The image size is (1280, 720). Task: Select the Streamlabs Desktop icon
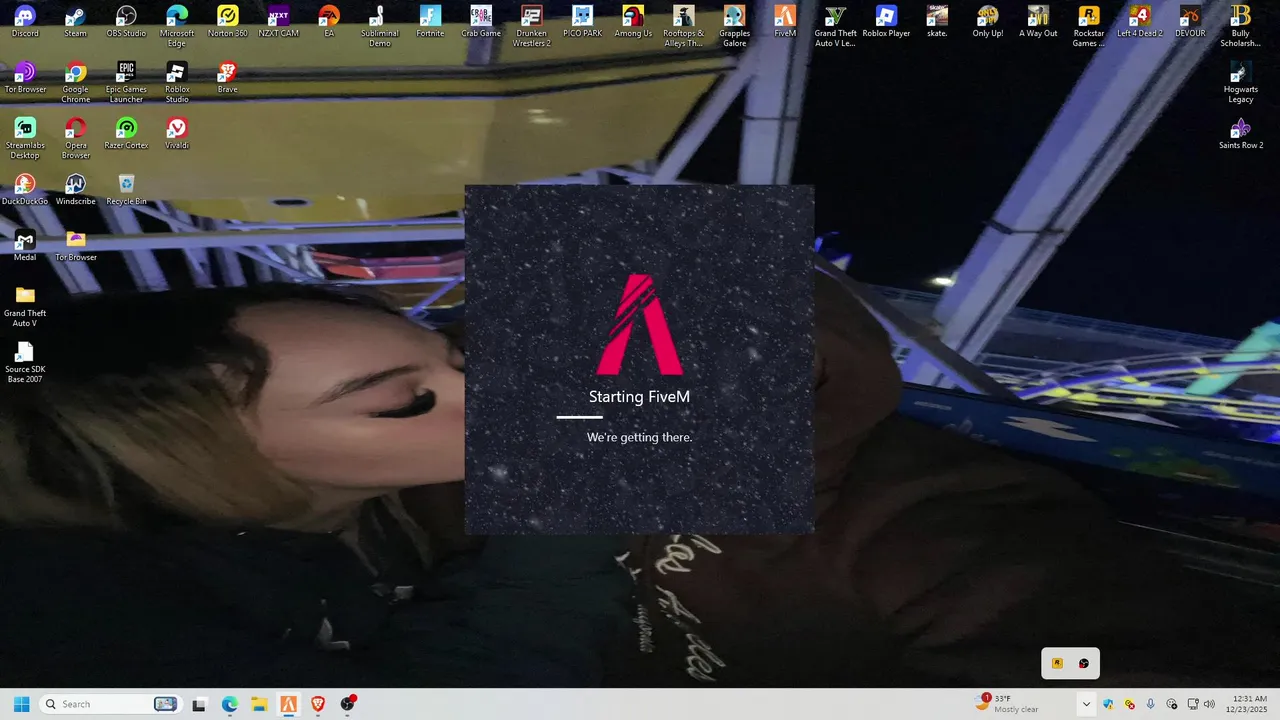coord(25,138)
